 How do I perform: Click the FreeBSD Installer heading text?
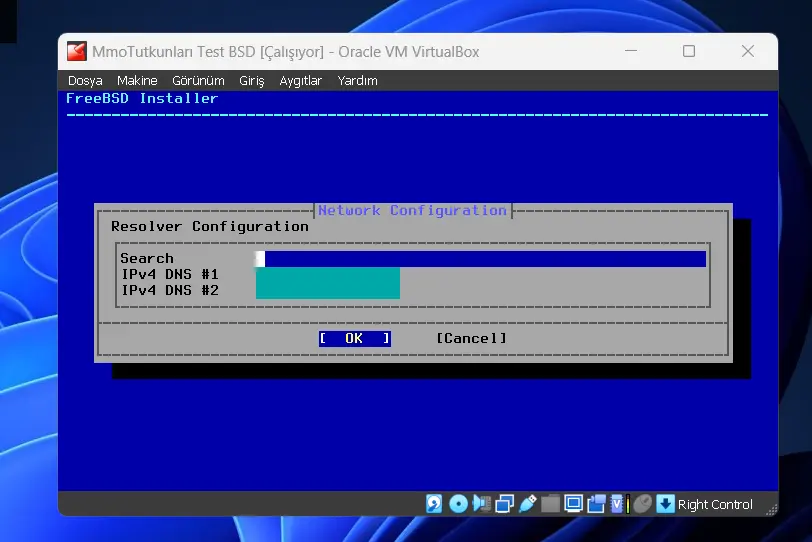pos(142,98)
